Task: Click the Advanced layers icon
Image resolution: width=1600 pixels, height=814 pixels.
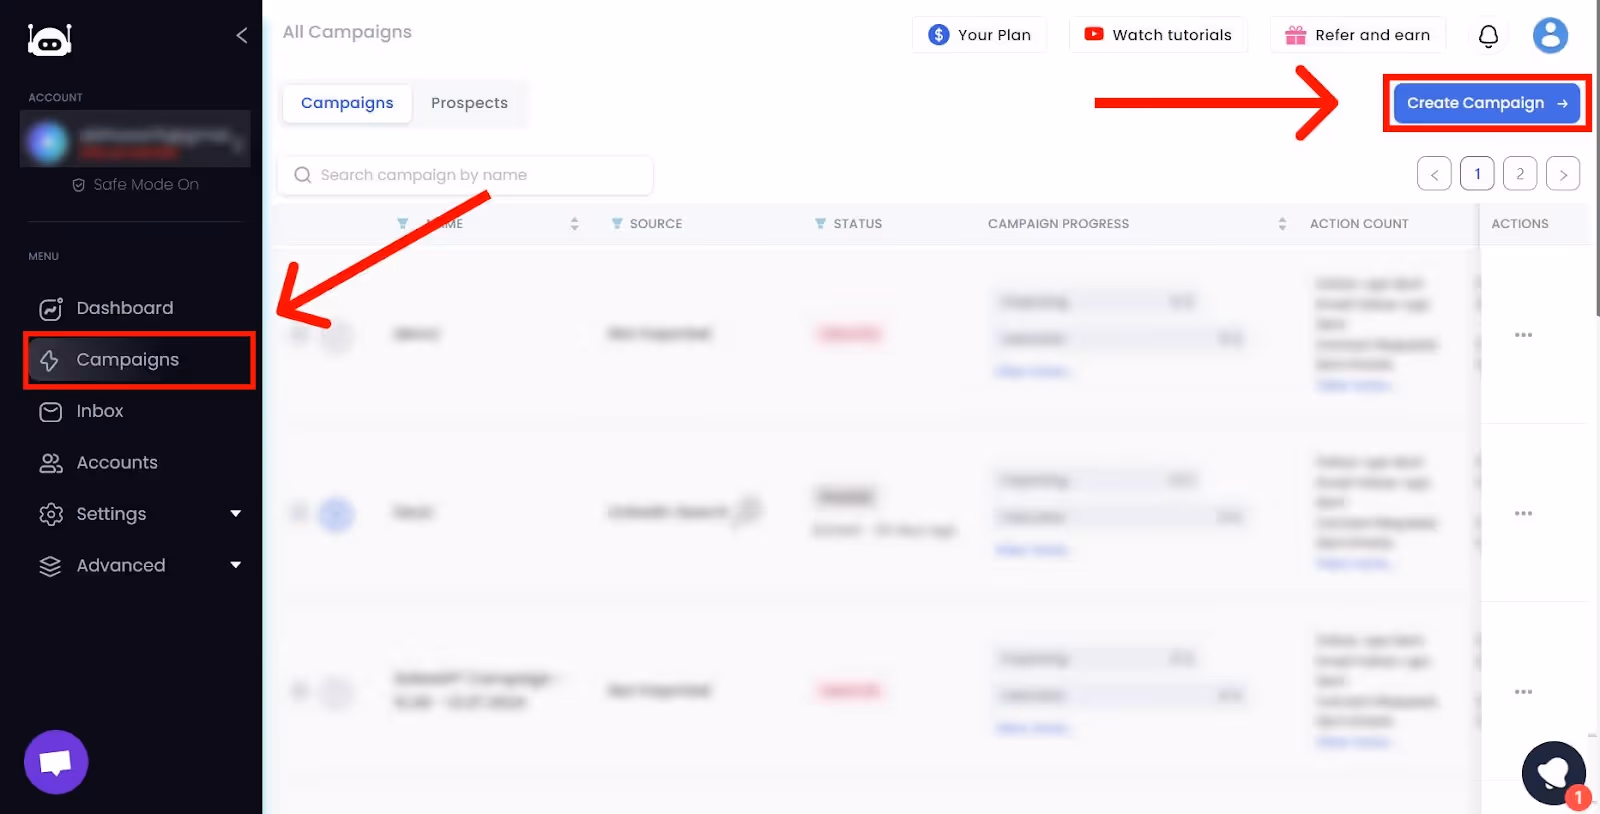Action: pyautogui.click(x=50, y=566)
